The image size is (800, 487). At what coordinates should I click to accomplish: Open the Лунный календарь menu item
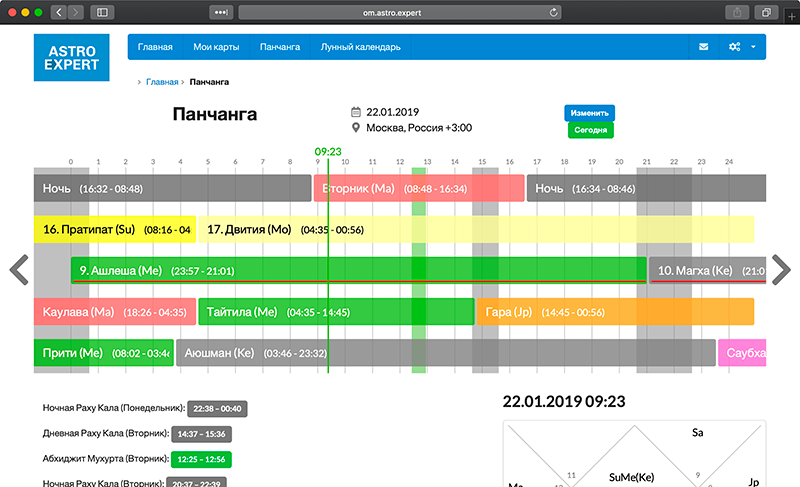click(360, 47)
